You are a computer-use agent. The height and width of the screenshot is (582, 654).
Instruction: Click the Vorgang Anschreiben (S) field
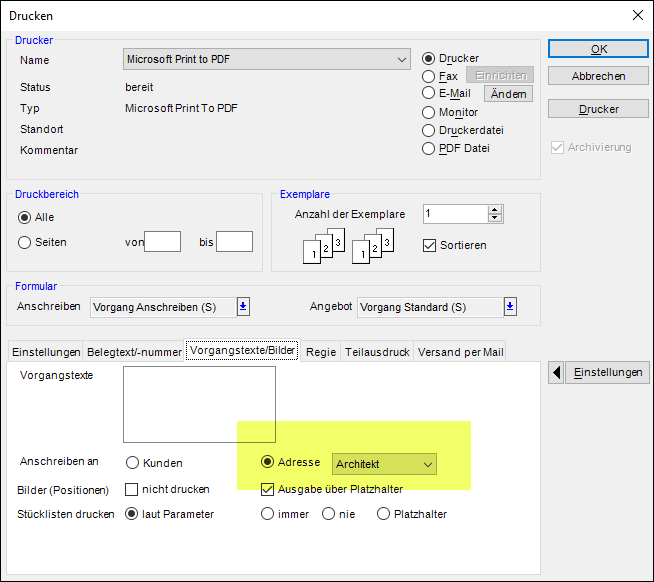point(164,307)
